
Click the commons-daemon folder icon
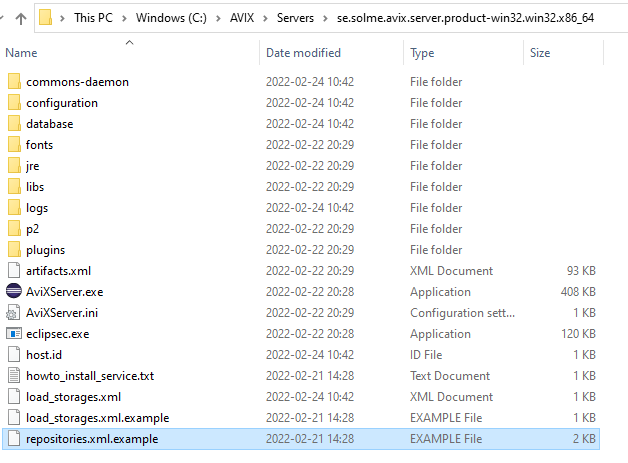[13, 82]
